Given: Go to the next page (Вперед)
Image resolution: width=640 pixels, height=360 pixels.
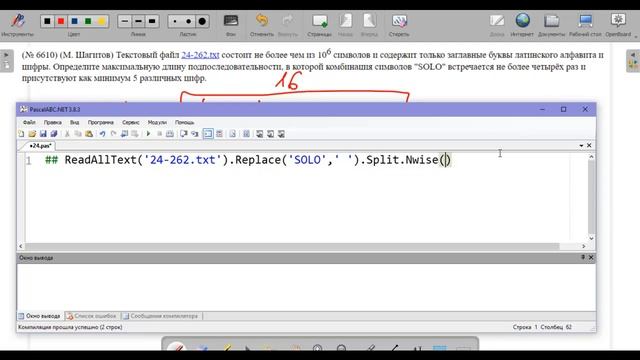Looking at the screenshot, I should (x=369, y=24).
